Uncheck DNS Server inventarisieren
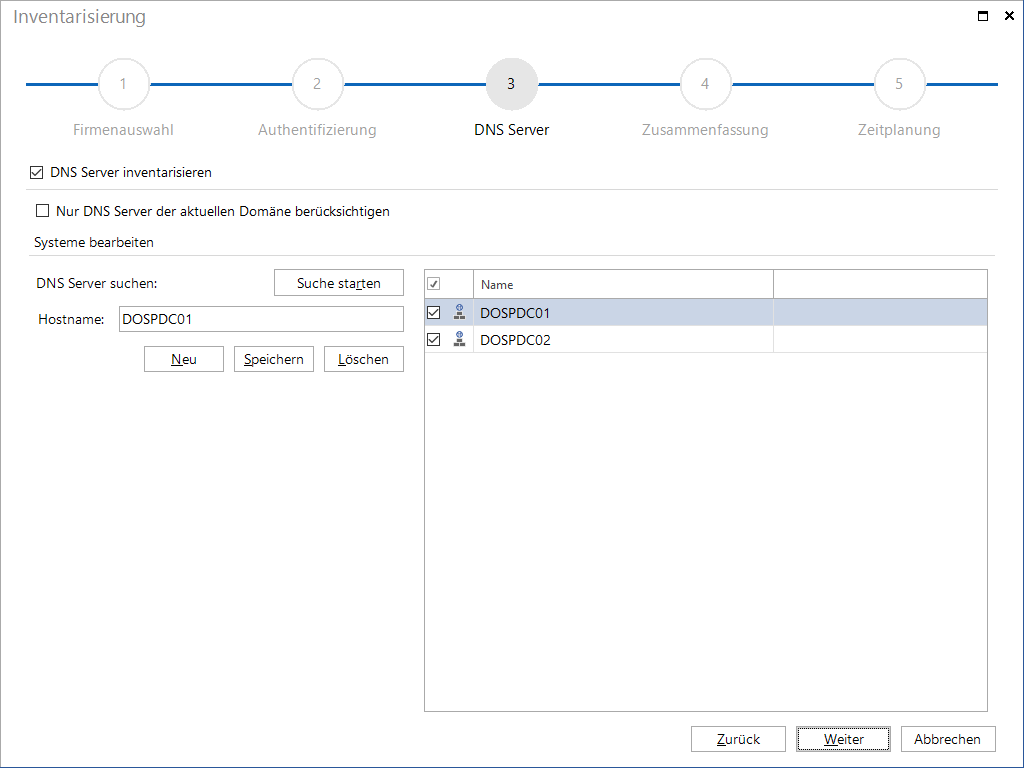This screenshot has height=768, width=1024. (x=37, y=172)
